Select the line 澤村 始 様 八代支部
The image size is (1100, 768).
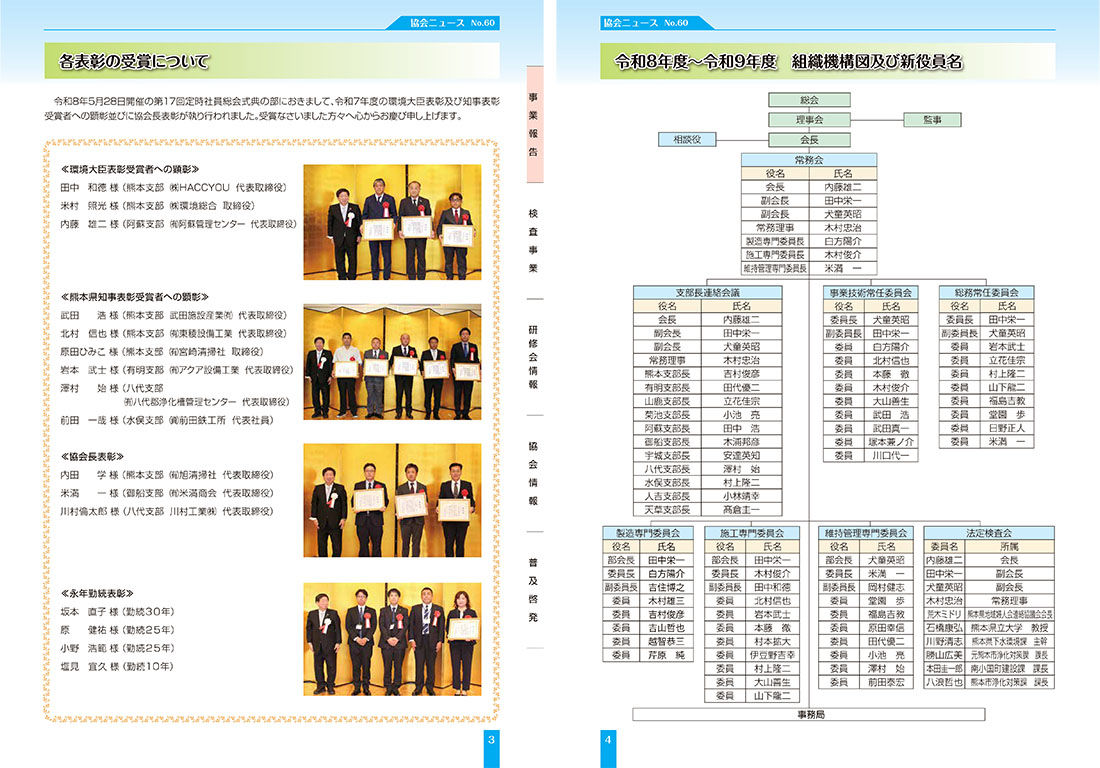point(175,395)
